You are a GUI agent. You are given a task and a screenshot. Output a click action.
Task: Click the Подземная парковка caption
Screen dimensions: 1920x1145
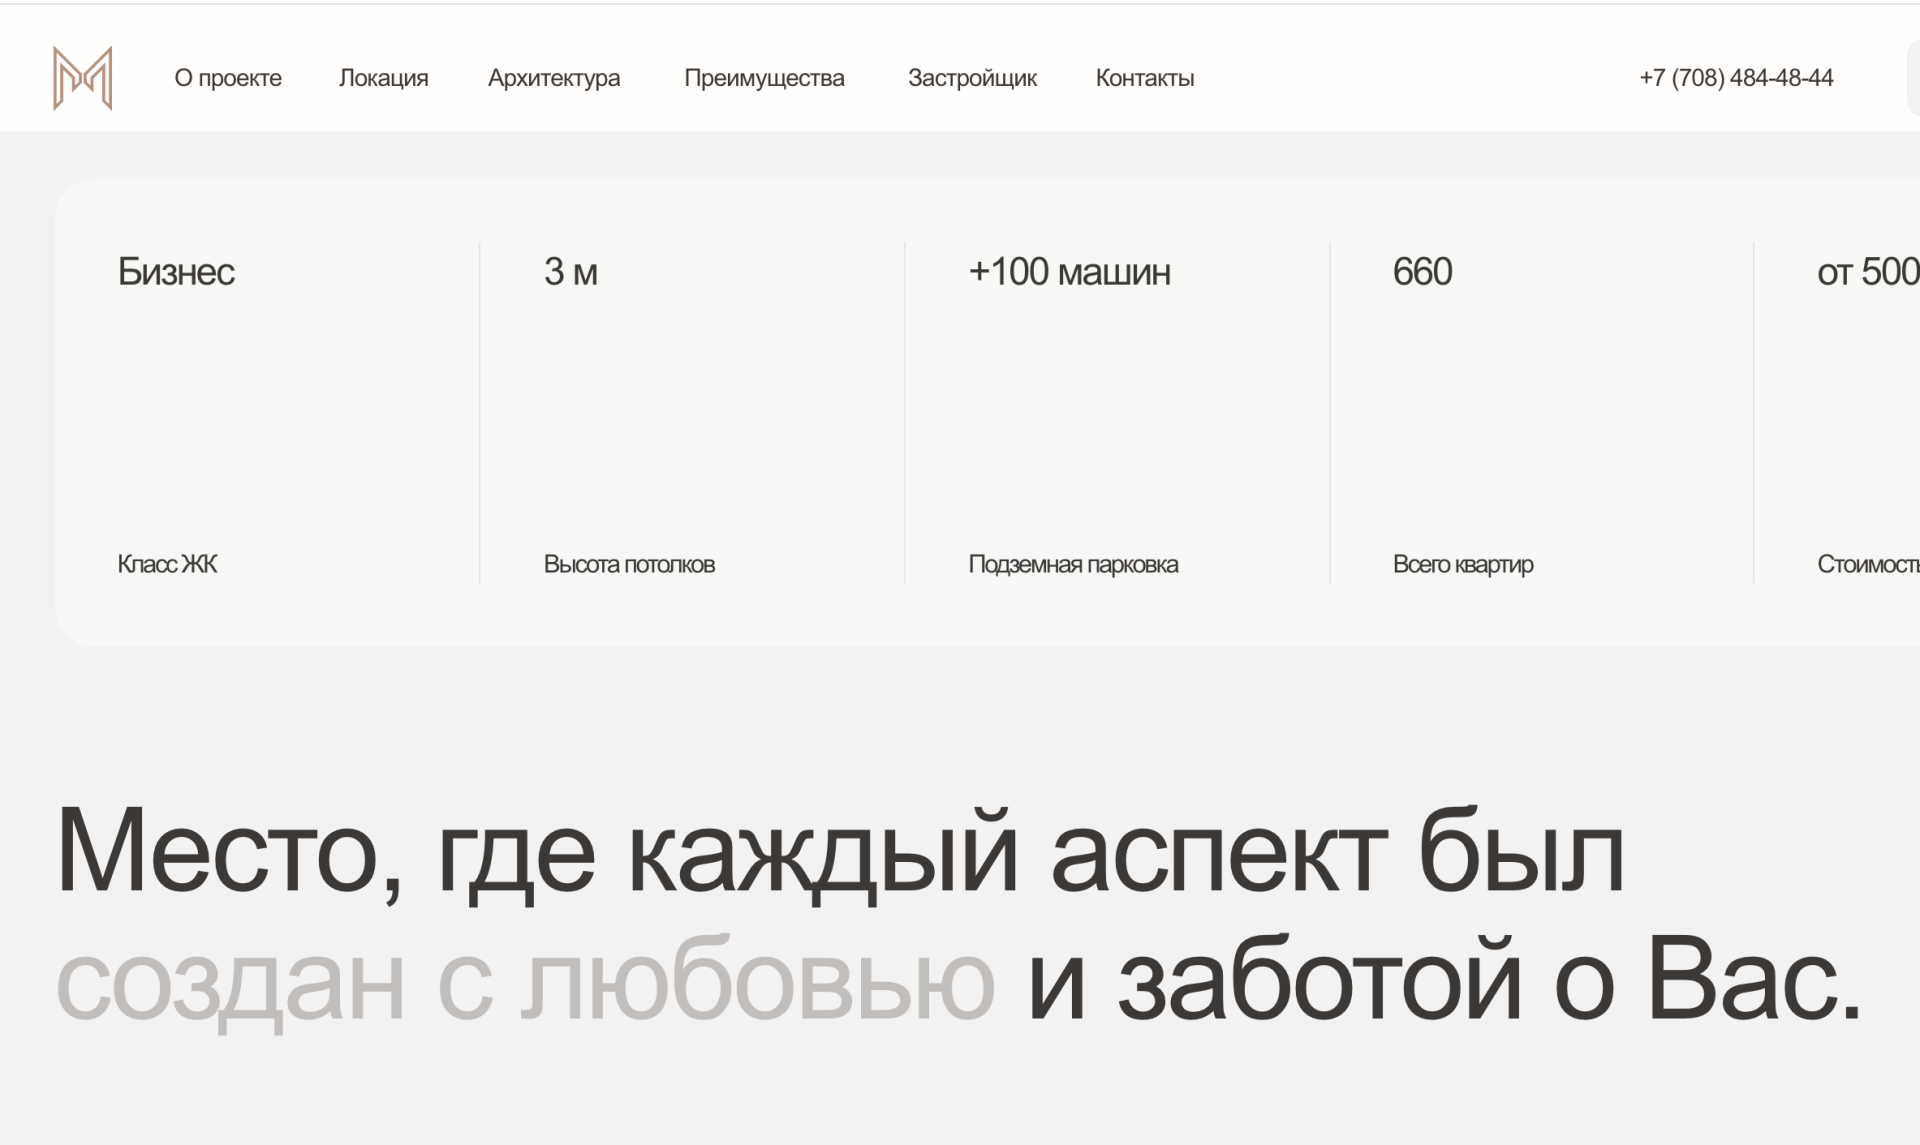click(1073, 564)
